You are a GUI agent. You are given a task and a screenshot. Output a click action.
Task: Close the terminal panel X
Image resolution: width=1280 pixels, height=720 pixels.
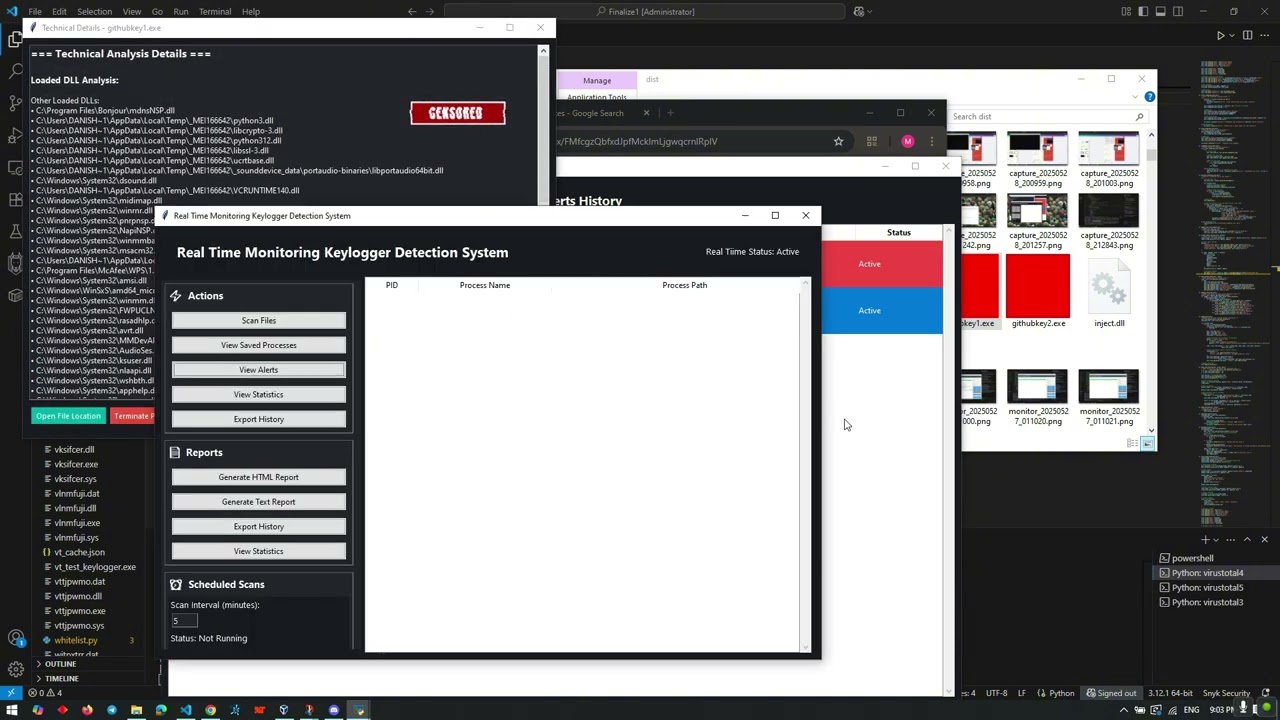tap(1264, 539)
